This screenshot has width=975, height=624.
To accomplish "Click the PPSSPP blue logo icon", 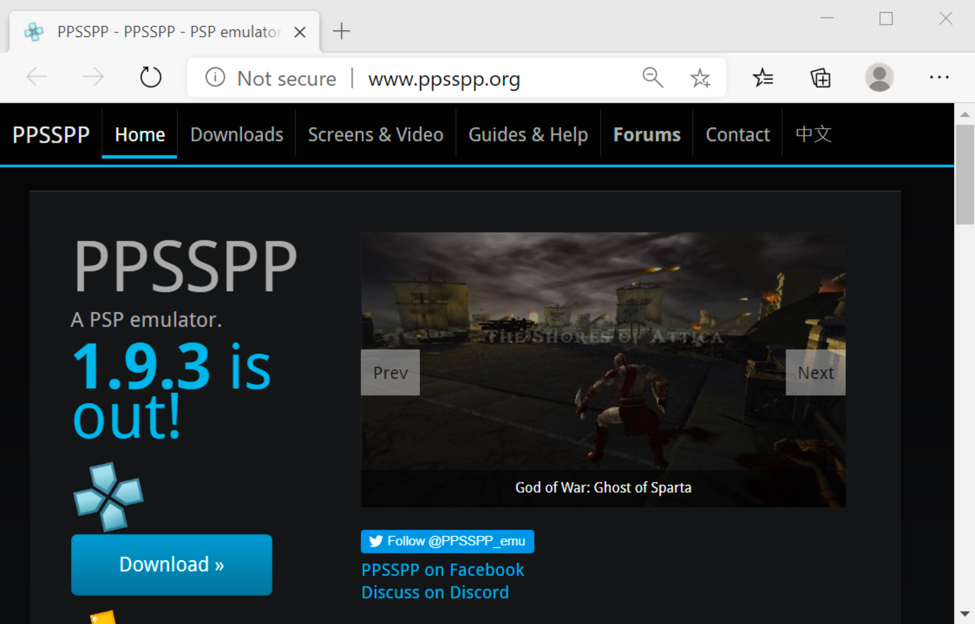I will click(x=108, y=496).
